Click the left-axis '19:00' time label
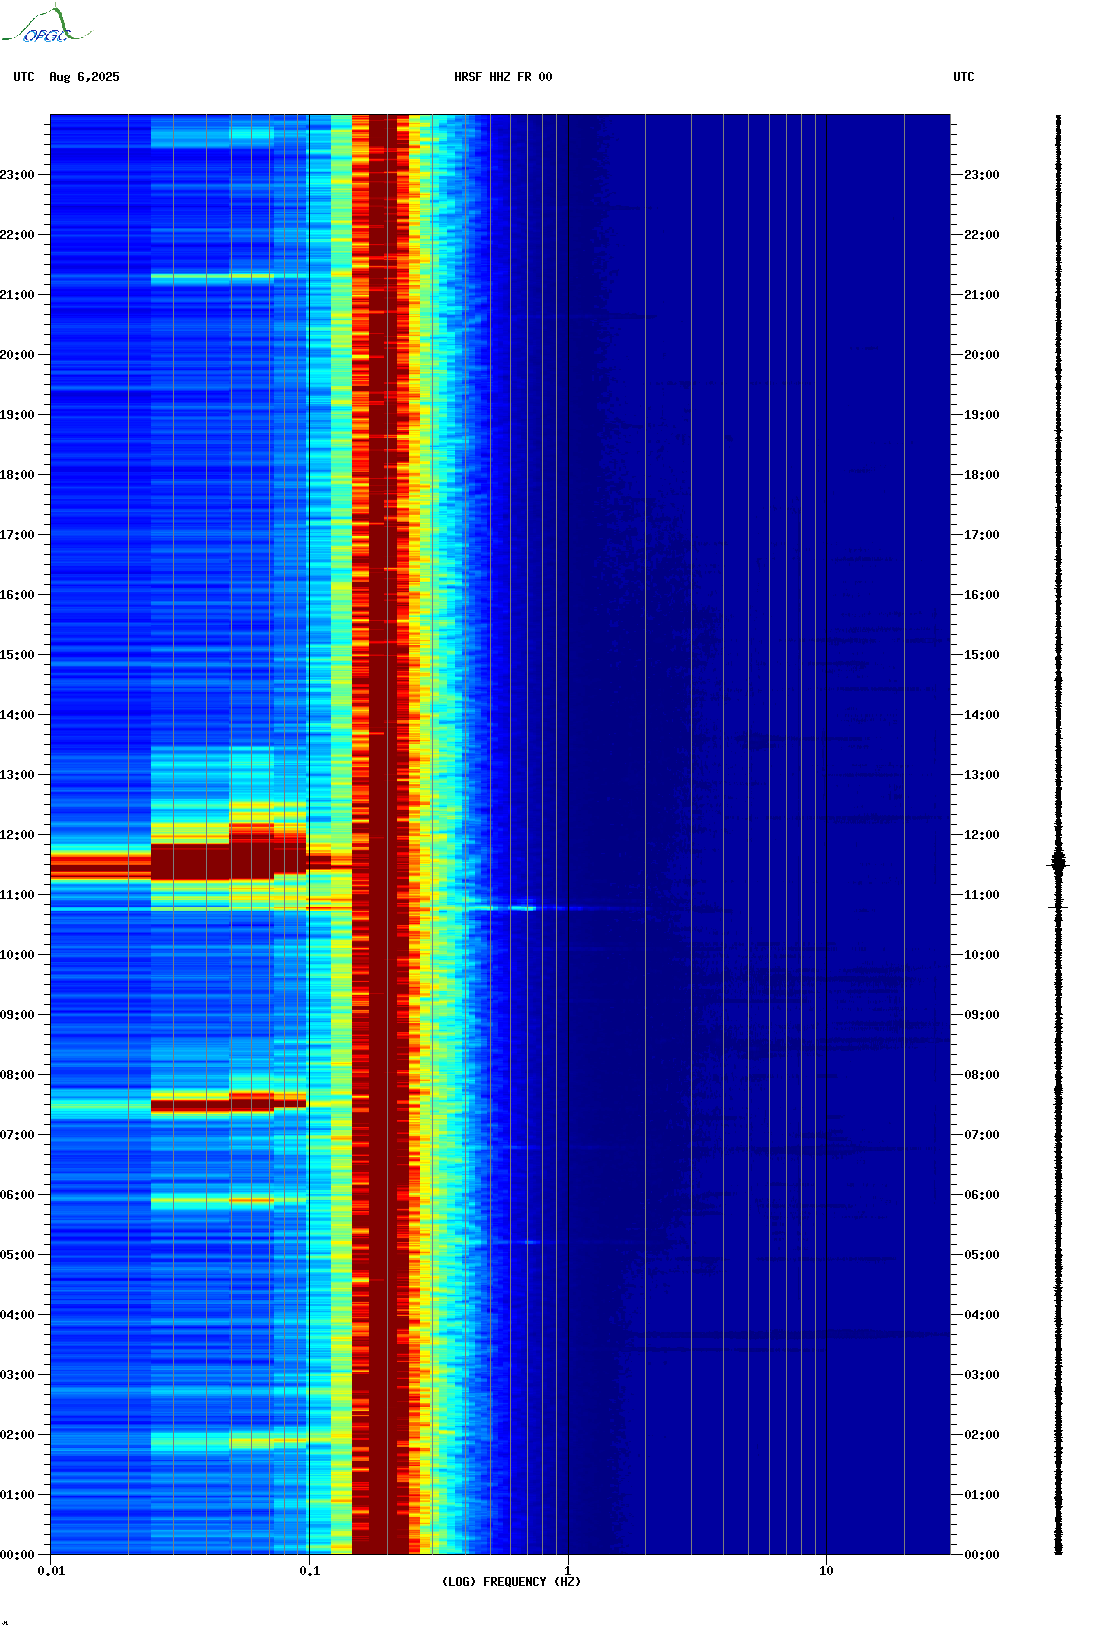This screenshot has width=1102, height=1634. click(17, 415)
